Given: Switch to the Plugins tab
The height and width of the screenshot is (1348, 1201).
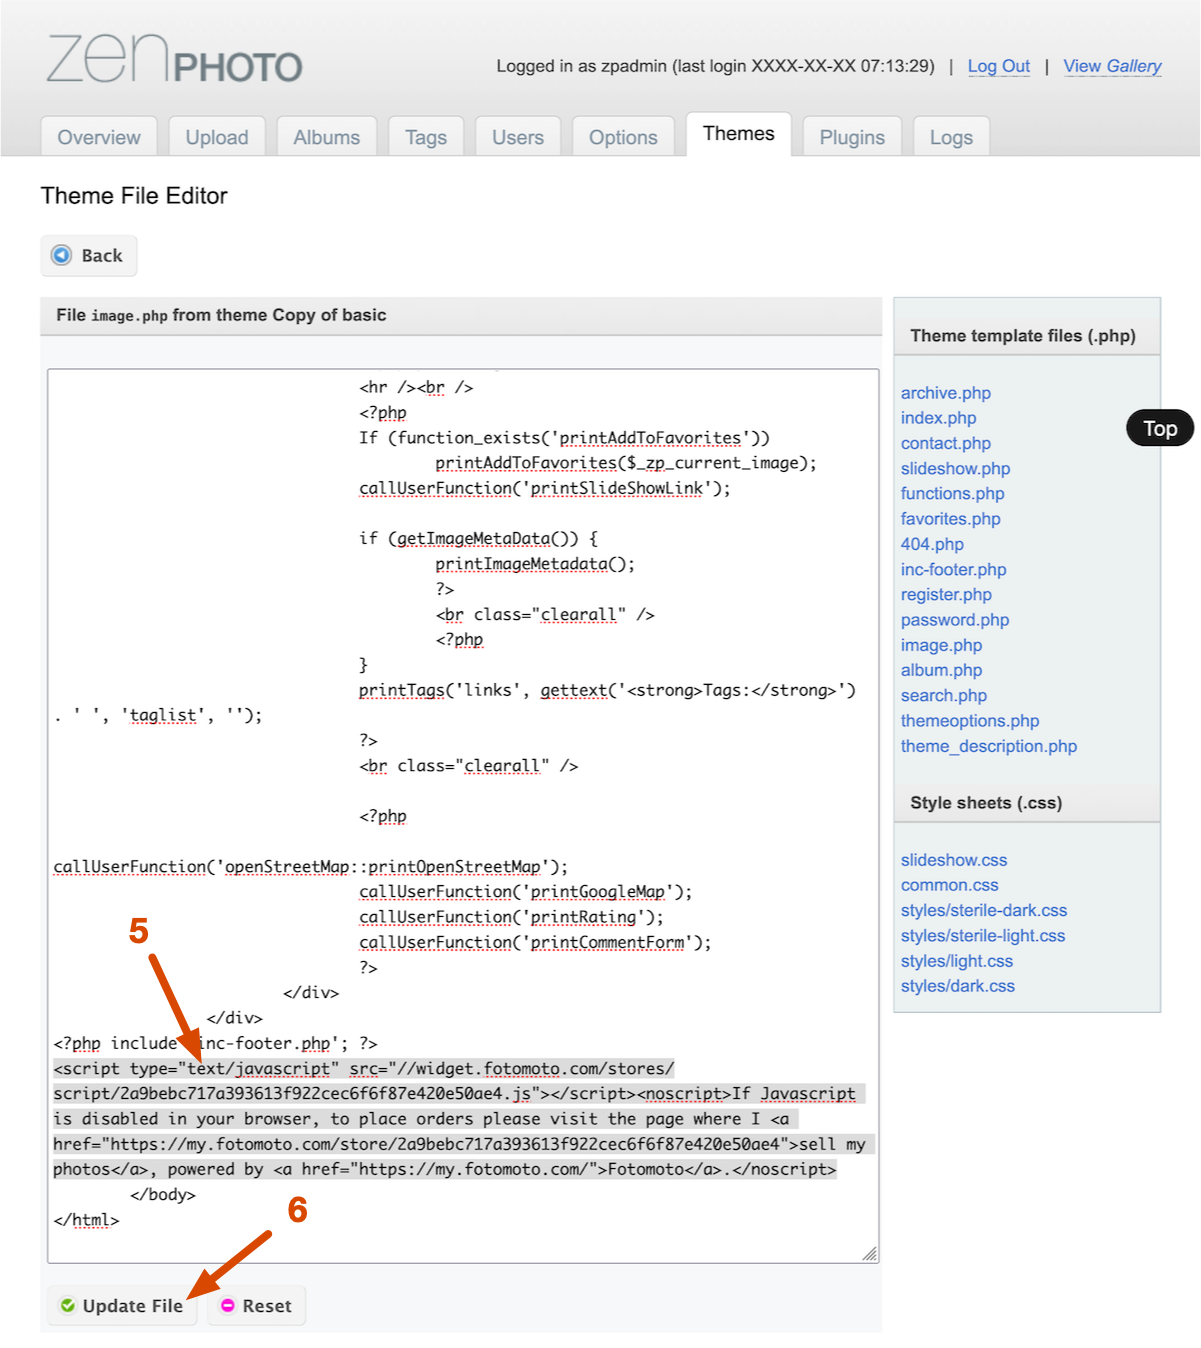Looking at the screenshot, I should [852, 137].
